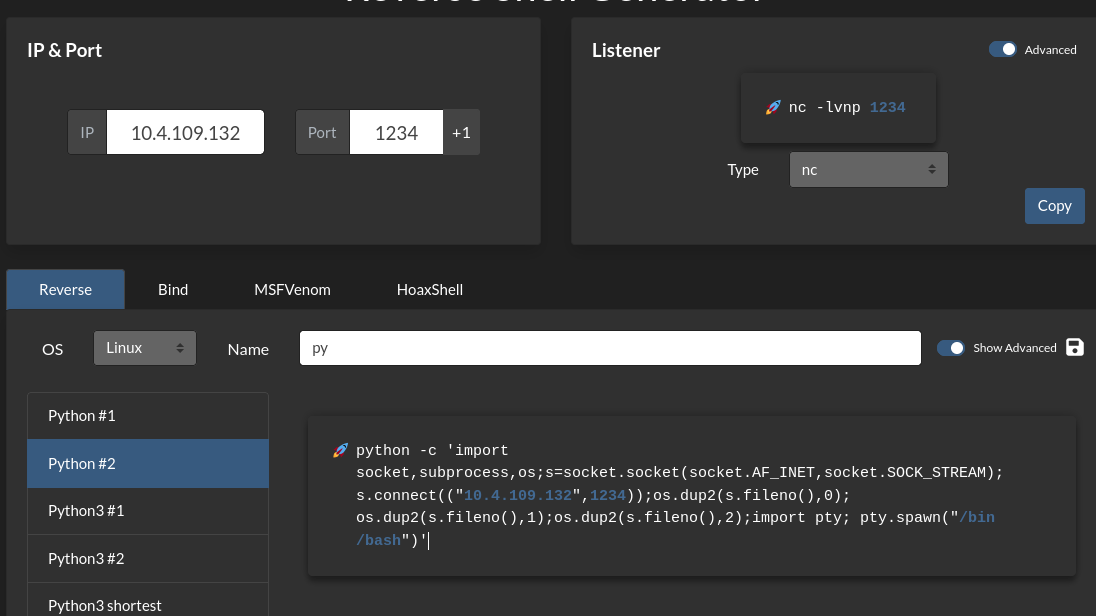1096x616 pixels.
Task: Select the Python3 shortest payload
Action: [x=147, y=601]
